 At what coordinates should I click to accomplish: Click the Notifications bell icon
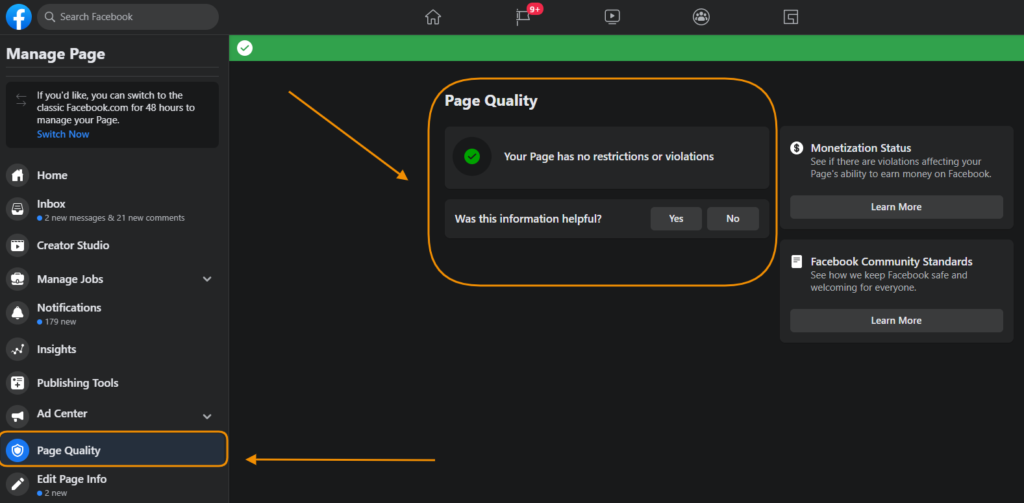(17, 313)
